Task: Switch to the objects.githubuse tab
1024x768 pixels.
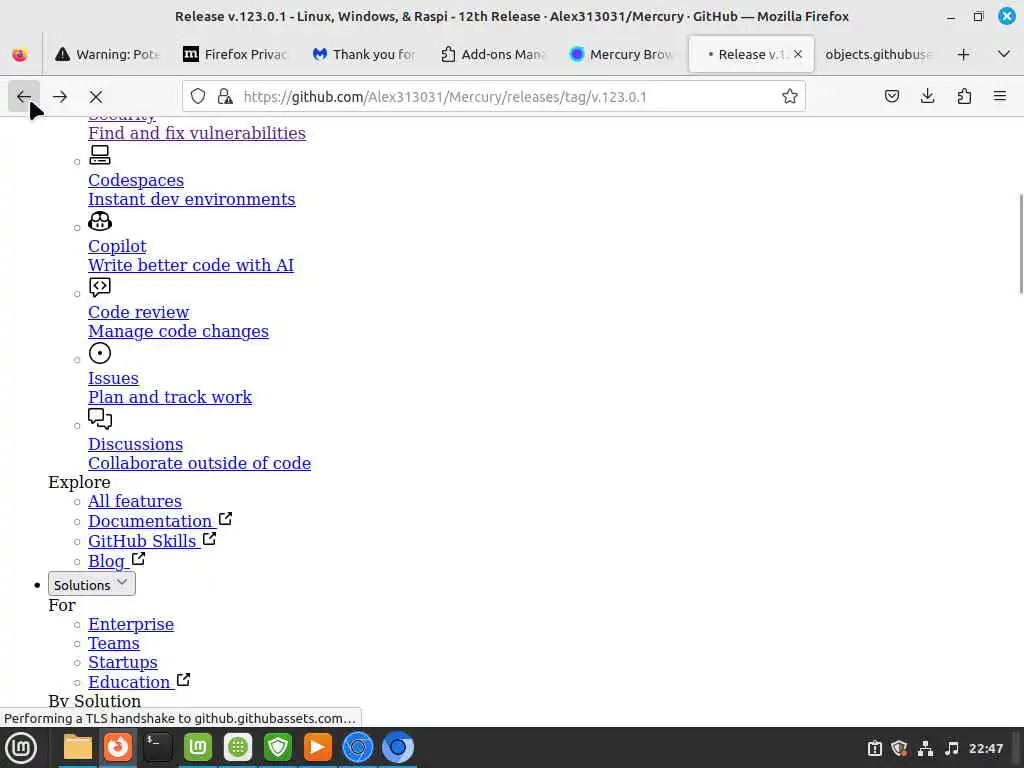Action: coord(878,54)
